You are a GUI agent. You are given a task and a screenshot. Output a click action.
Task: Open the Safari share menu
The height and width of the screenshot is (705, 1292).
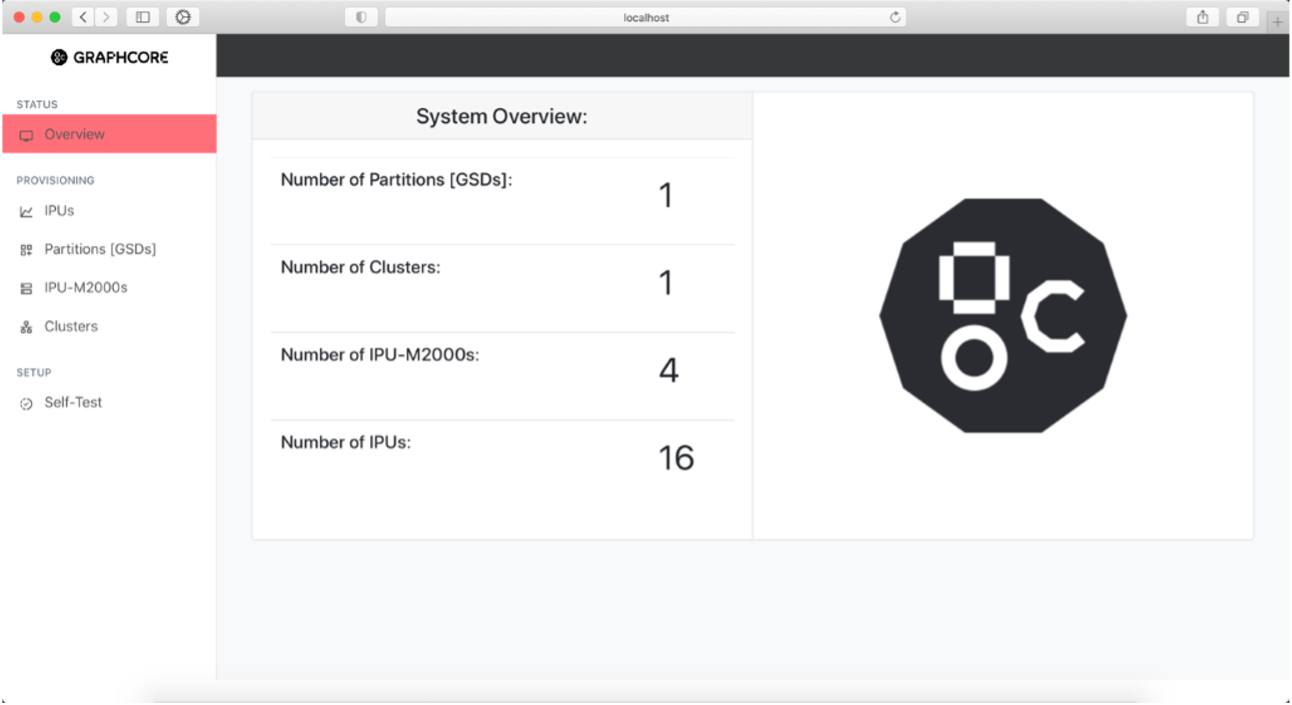(1203, 17)
